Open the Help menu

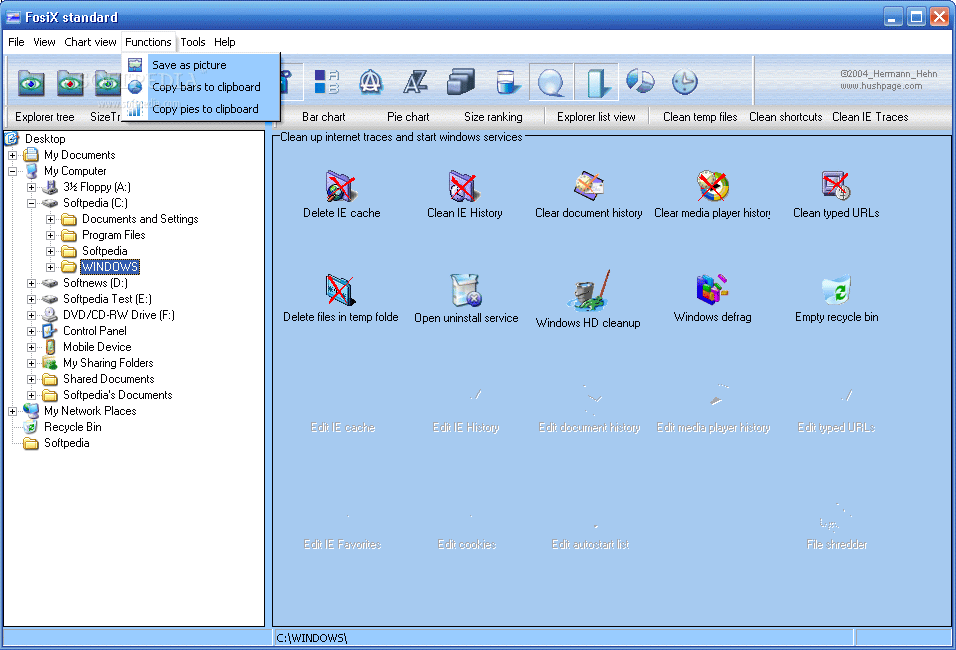click(x=224, y=42)
